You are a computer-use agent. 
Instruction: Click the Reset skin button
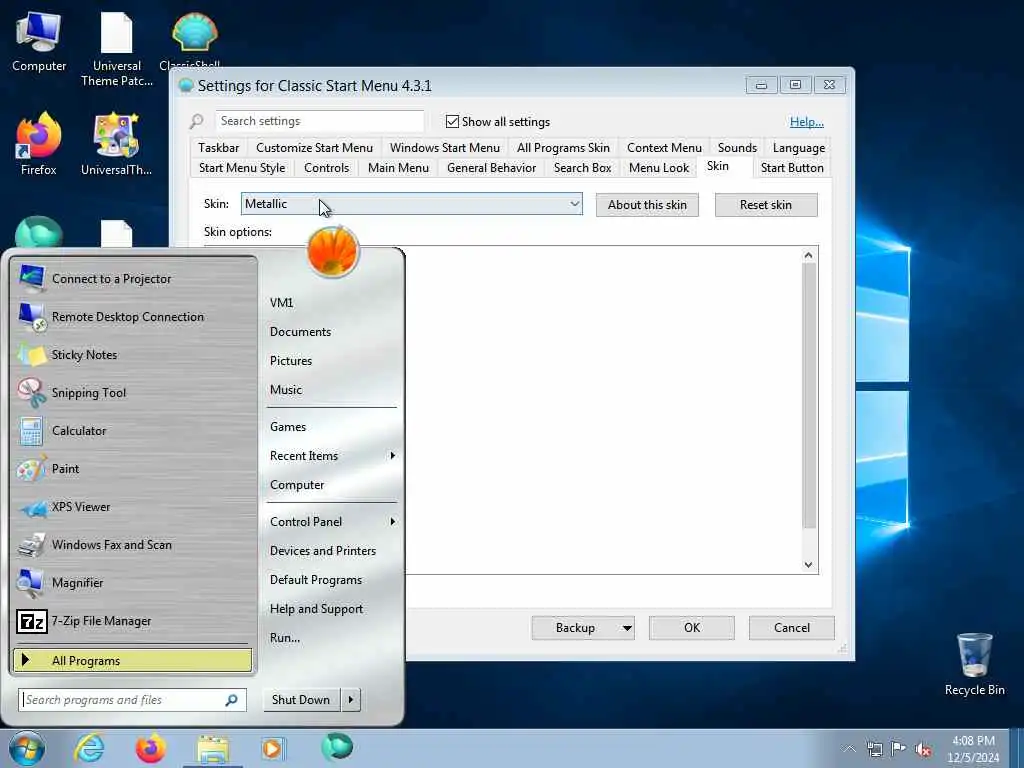click(x=765, y=205)
